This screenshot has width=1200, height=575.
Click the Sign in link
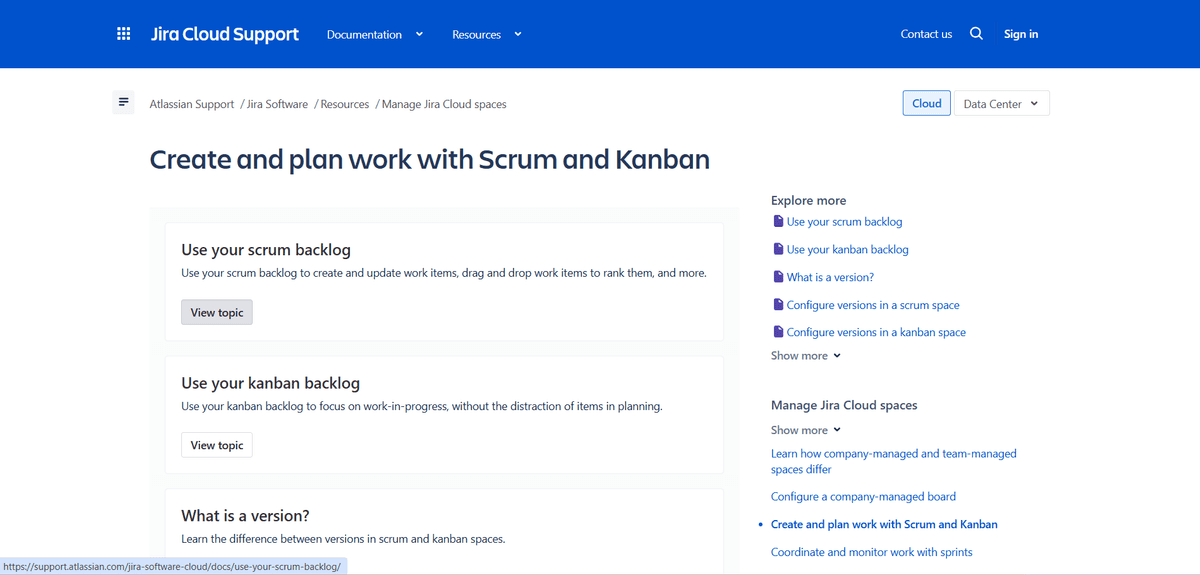click(1021, 34)
